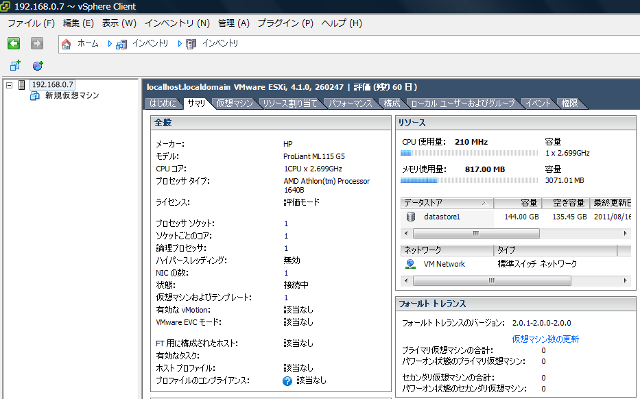The width and height of the screenshot is (640, 399).
Task: Click the 144.00 GB capacity value
Action: [x=522, y=217]
